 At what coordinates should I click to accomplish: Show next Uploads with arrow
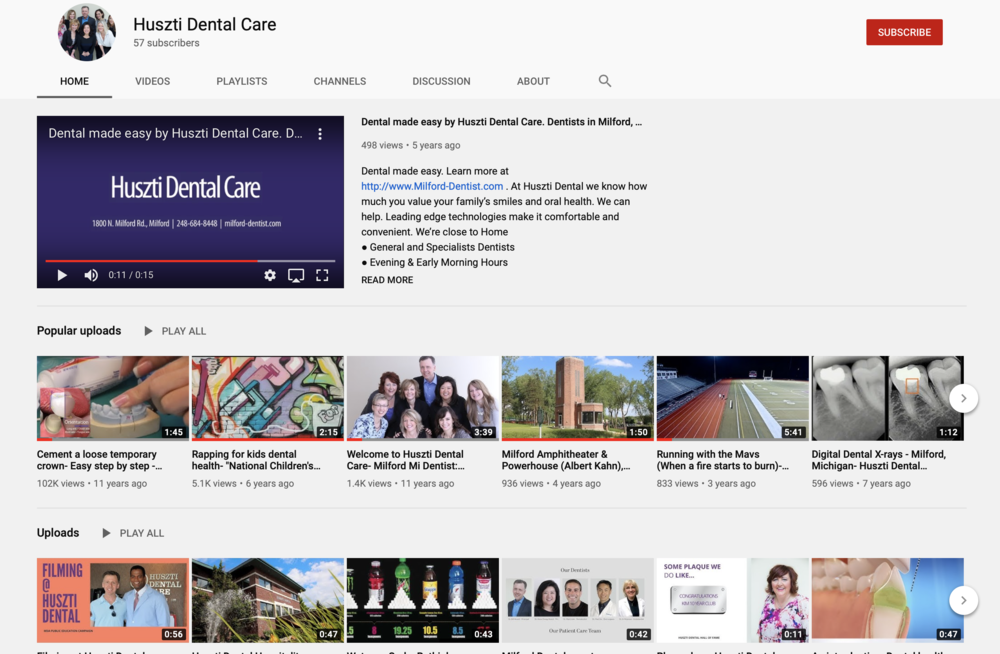pyautogui.click(x=963, y=600)
